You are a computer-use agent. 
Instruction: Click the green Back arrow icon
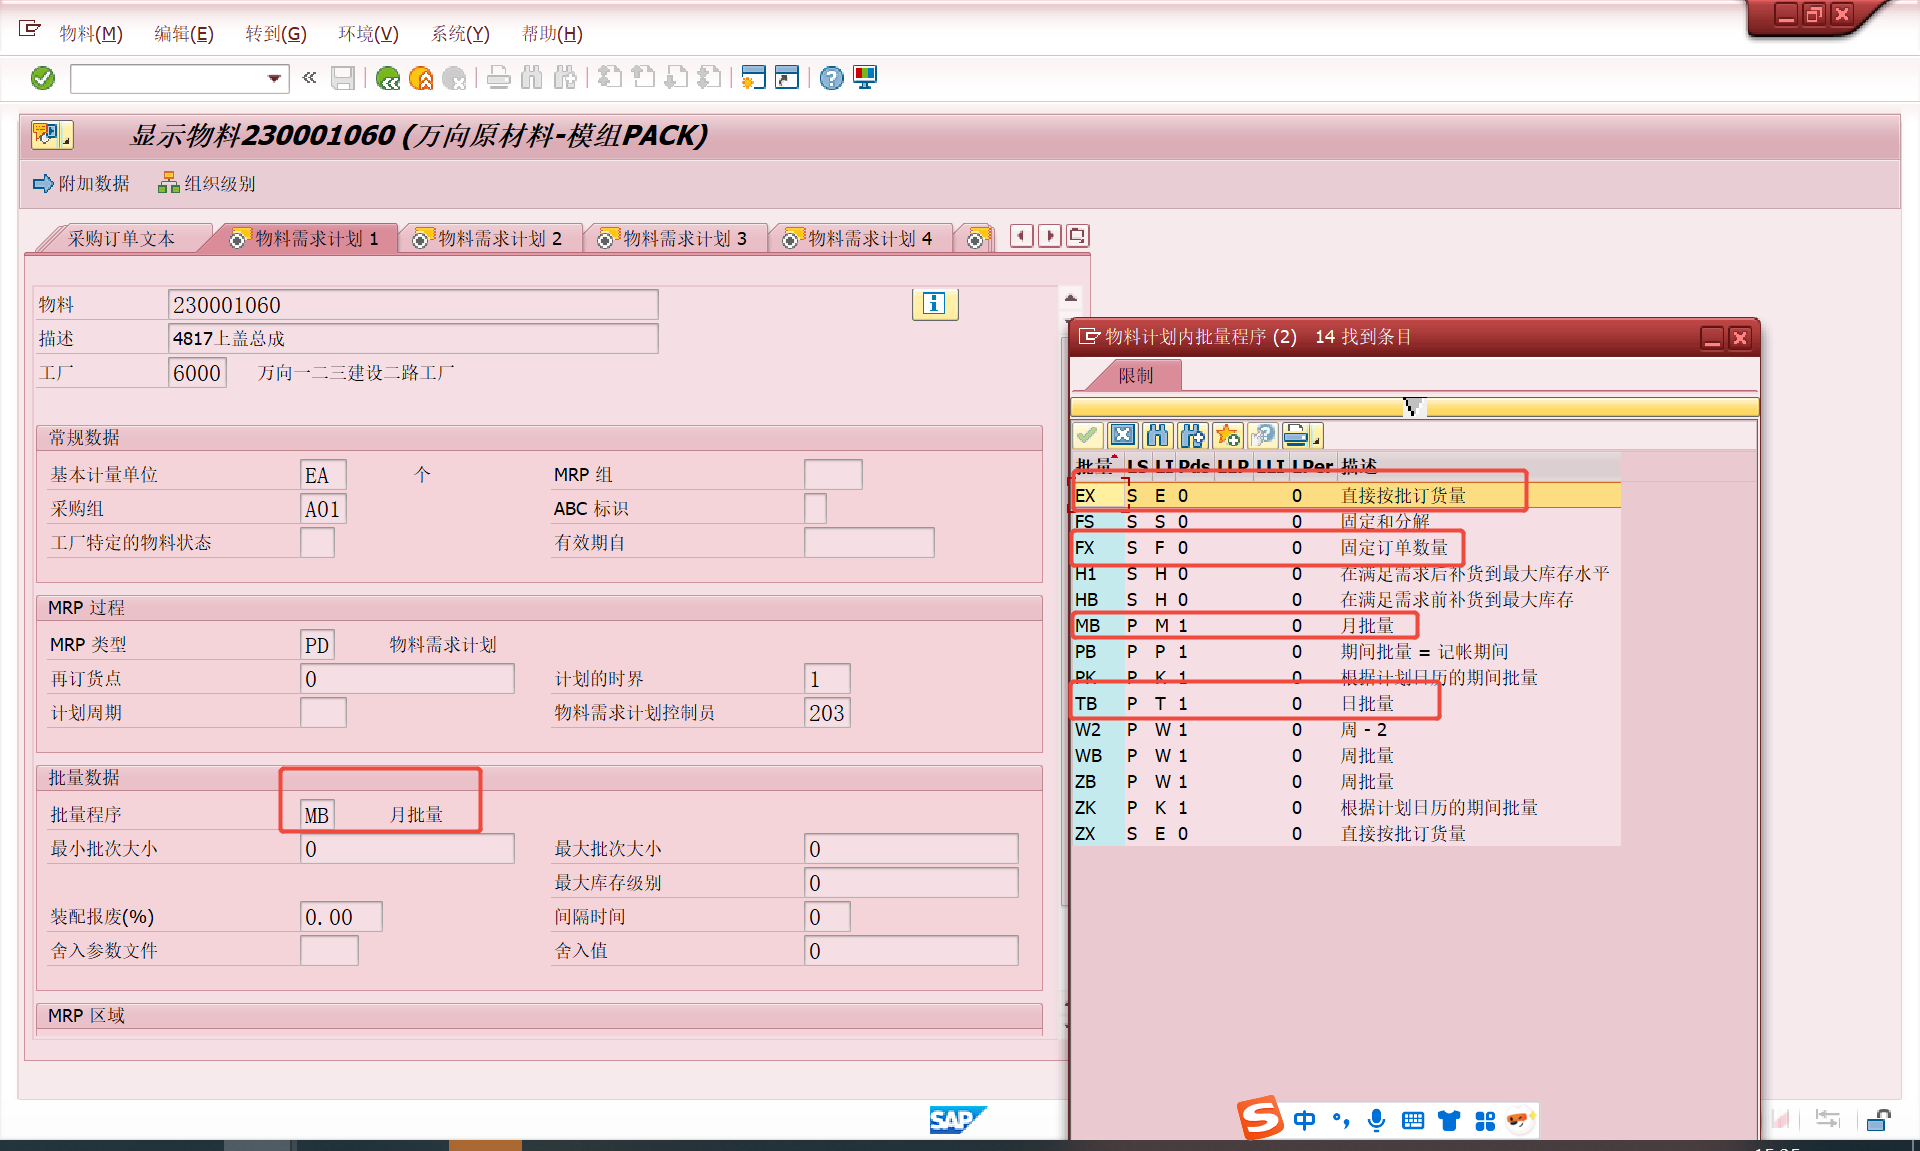tap(388, 78)
